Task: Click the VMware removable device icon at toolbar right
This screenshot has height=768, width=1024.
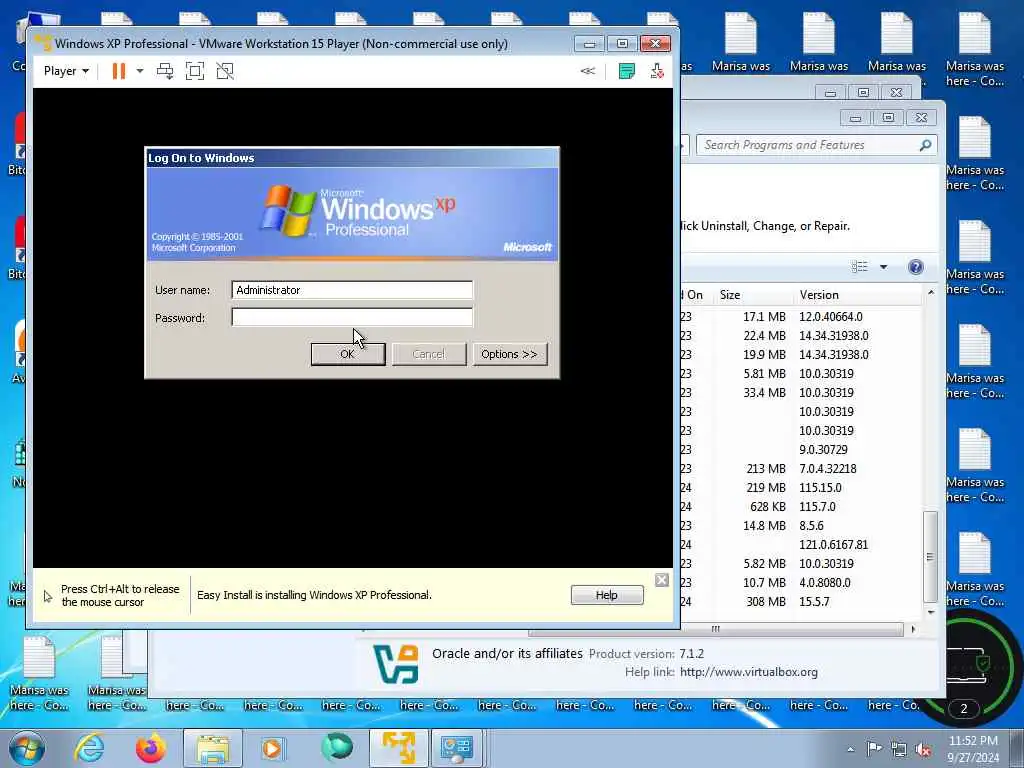Action: point(657,71)
